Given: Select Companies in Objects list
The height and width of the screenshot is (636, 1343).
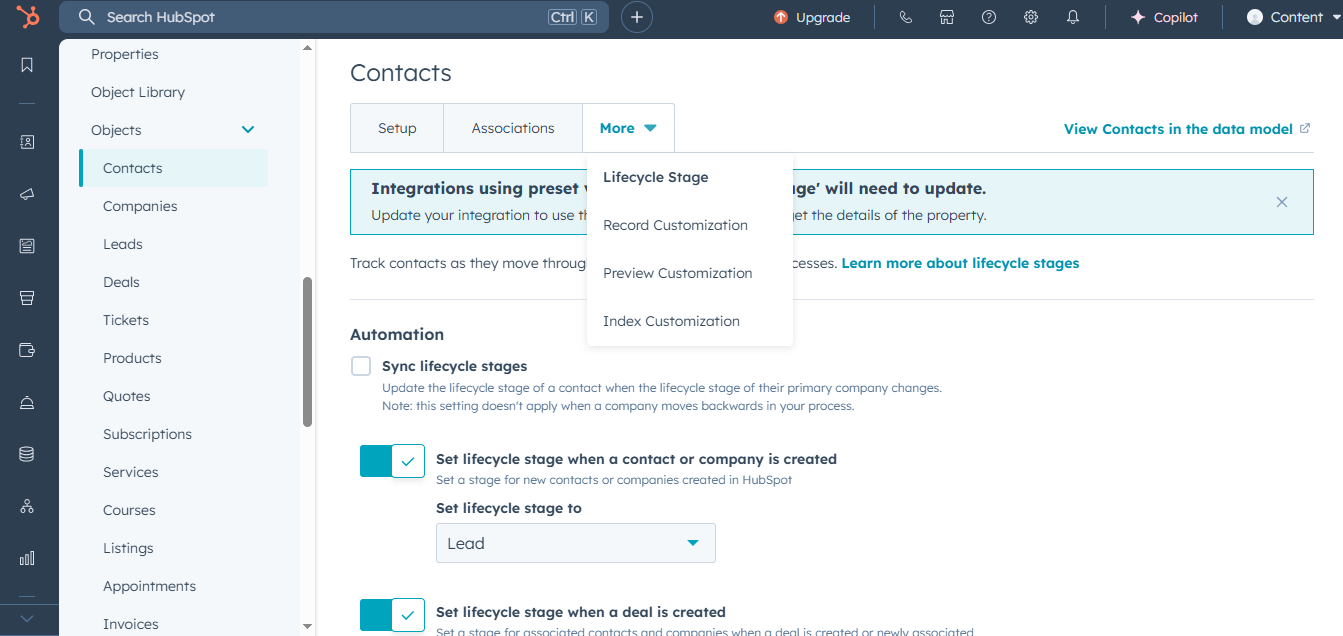Looking at the screenshot, I should pos(140,206).
